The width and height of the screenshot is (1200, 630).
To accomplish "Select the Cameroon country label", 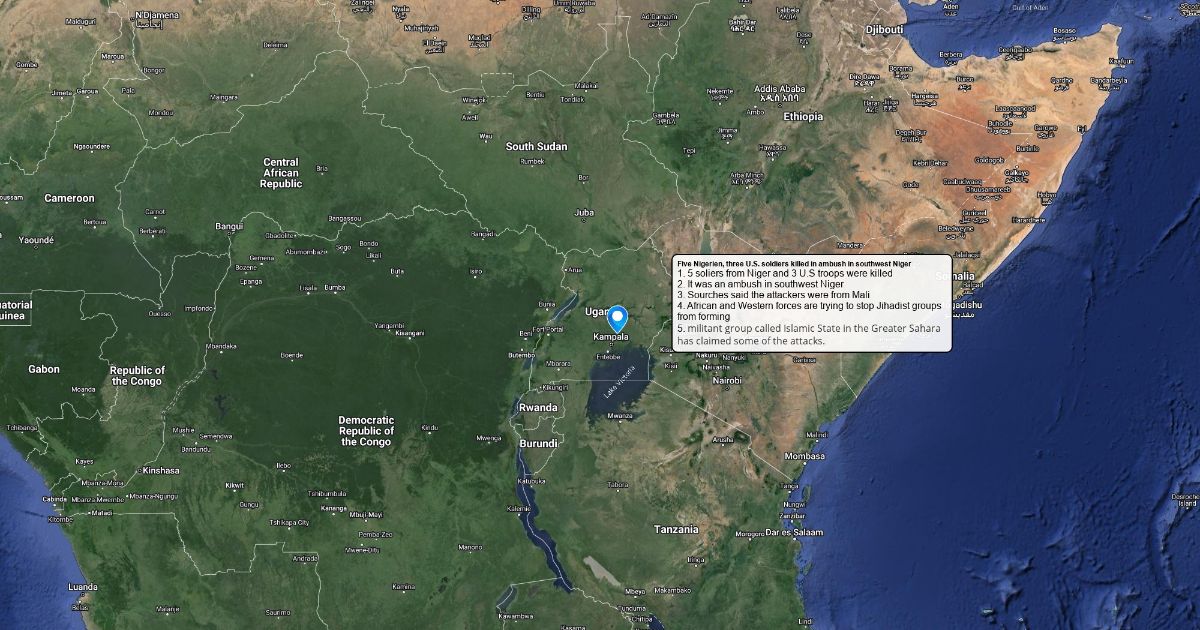I will point(69,199).
